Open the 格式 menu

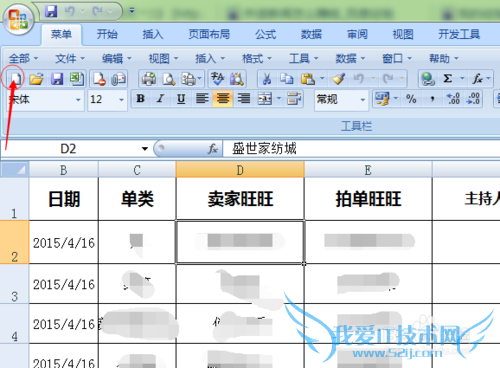(x=257, y=58)
